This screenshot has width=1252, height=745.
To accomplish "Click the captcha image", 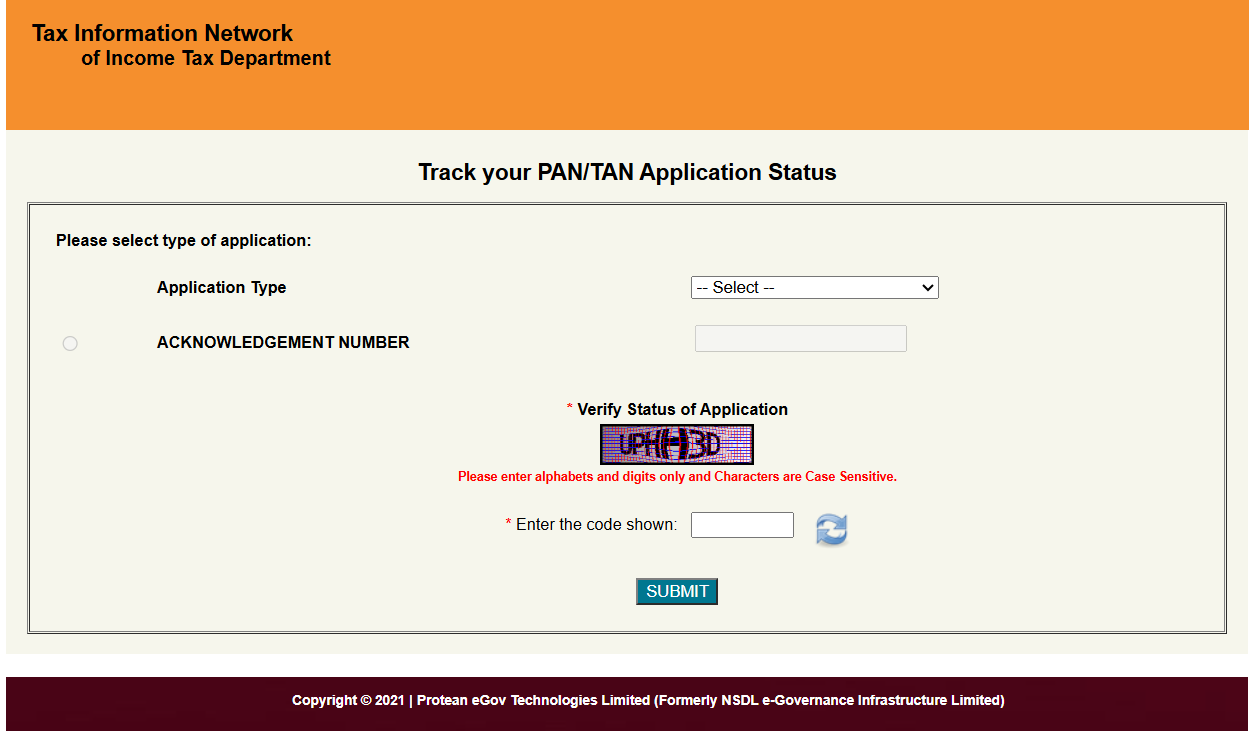I will 677,445.
